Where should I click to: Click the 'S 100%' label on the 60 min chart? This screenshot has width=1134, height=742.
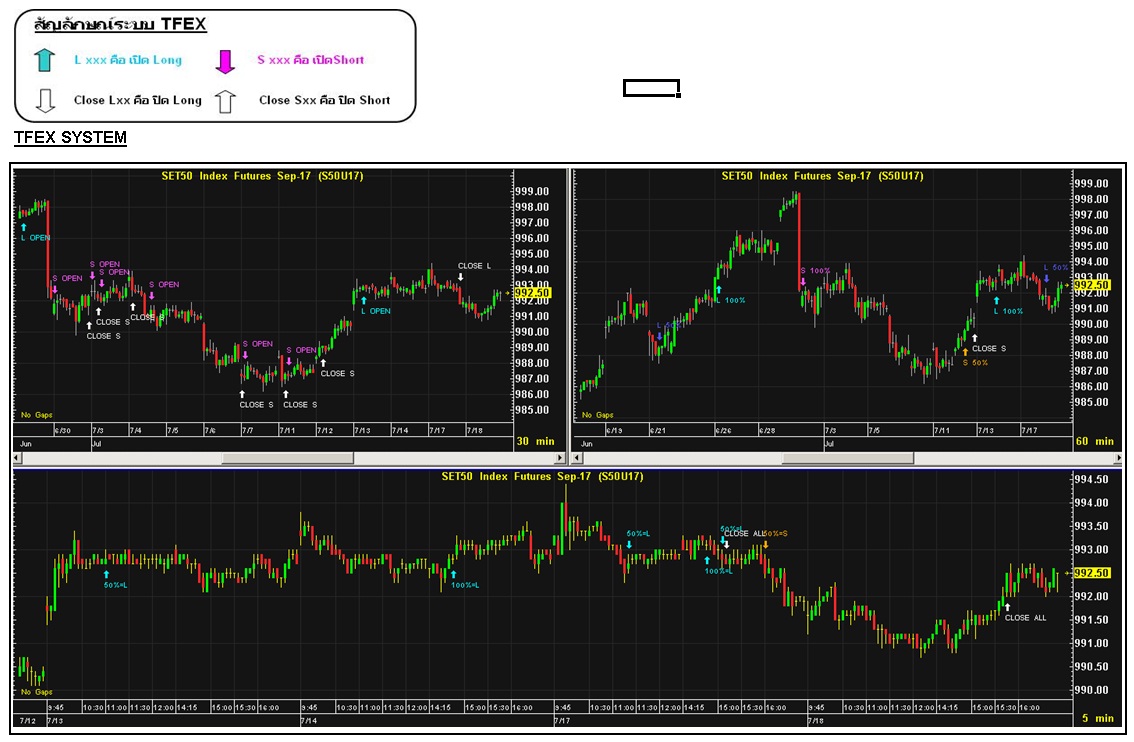click(x=815, y=270)
